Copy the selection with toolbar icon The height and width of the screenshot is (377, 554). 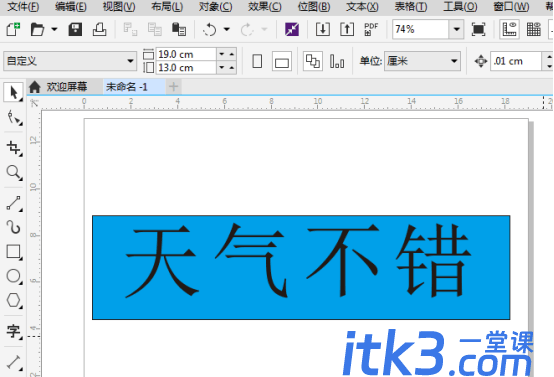[x=154, y=29]
